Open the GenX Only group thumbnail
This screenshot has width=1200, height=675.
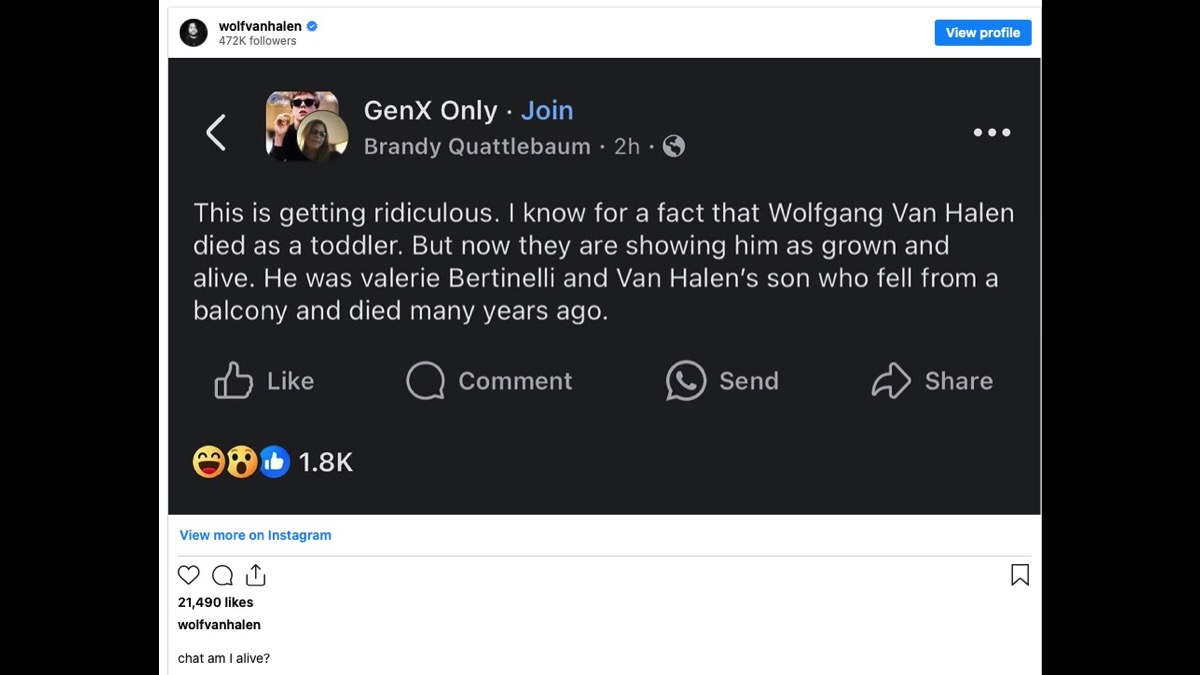point(306,127)
